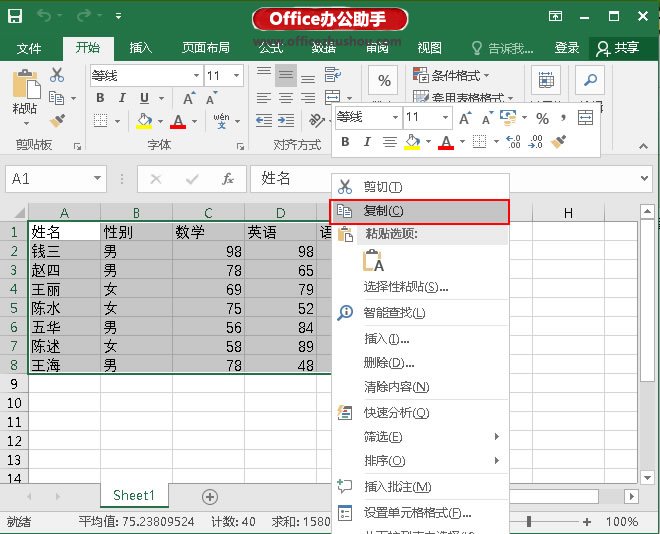Click the Wrap Text icon in alignment group

tap(333, 75)
